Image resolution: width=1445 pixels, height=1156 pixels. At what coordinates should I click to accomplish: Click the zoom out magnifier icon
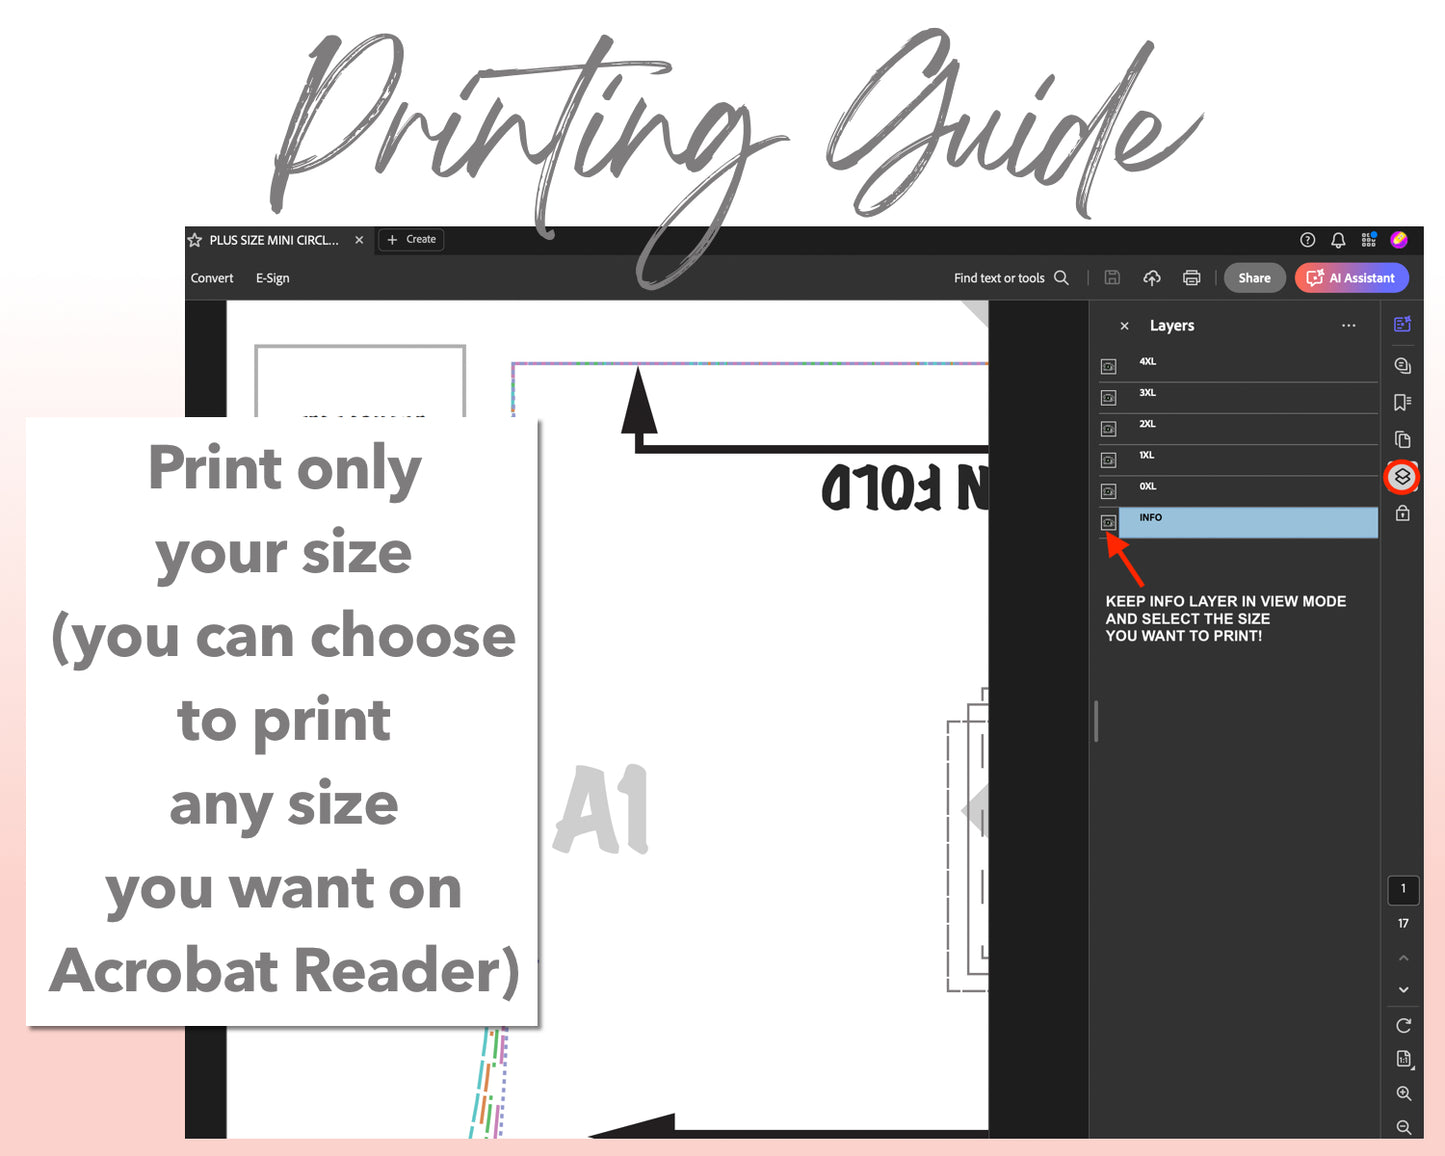coord(1403,1127)
